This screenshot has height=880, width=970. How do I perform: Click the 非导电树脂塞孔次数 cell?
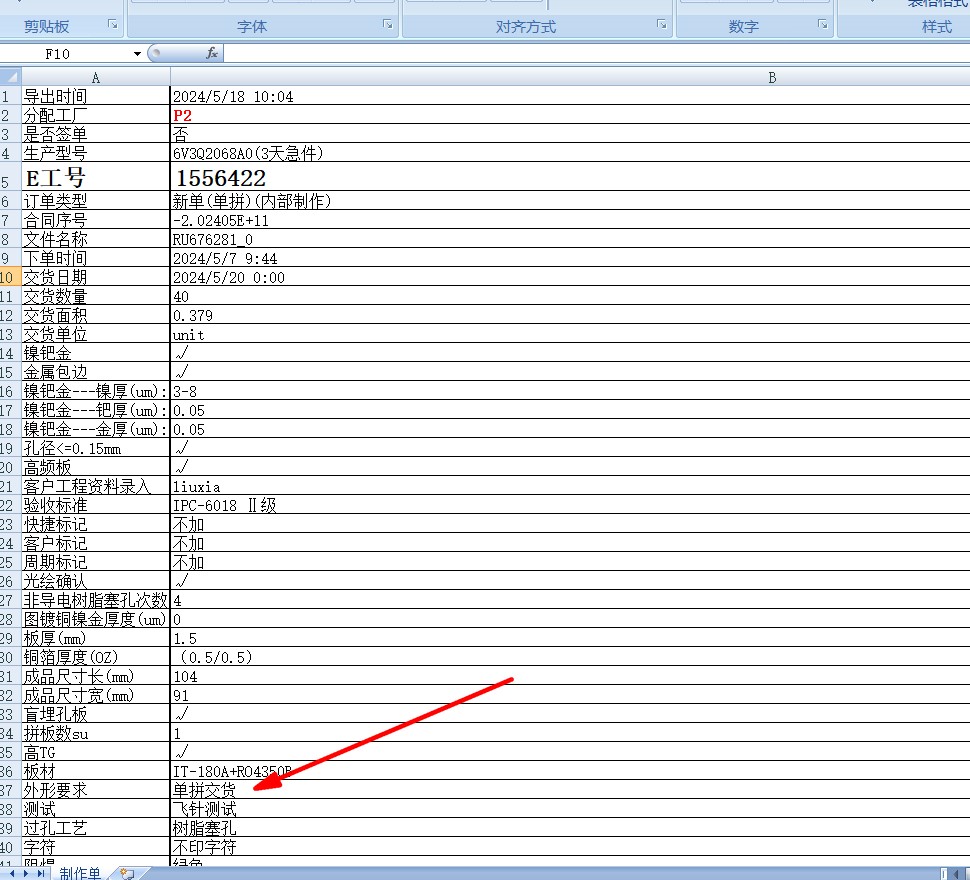click(95, 600)
